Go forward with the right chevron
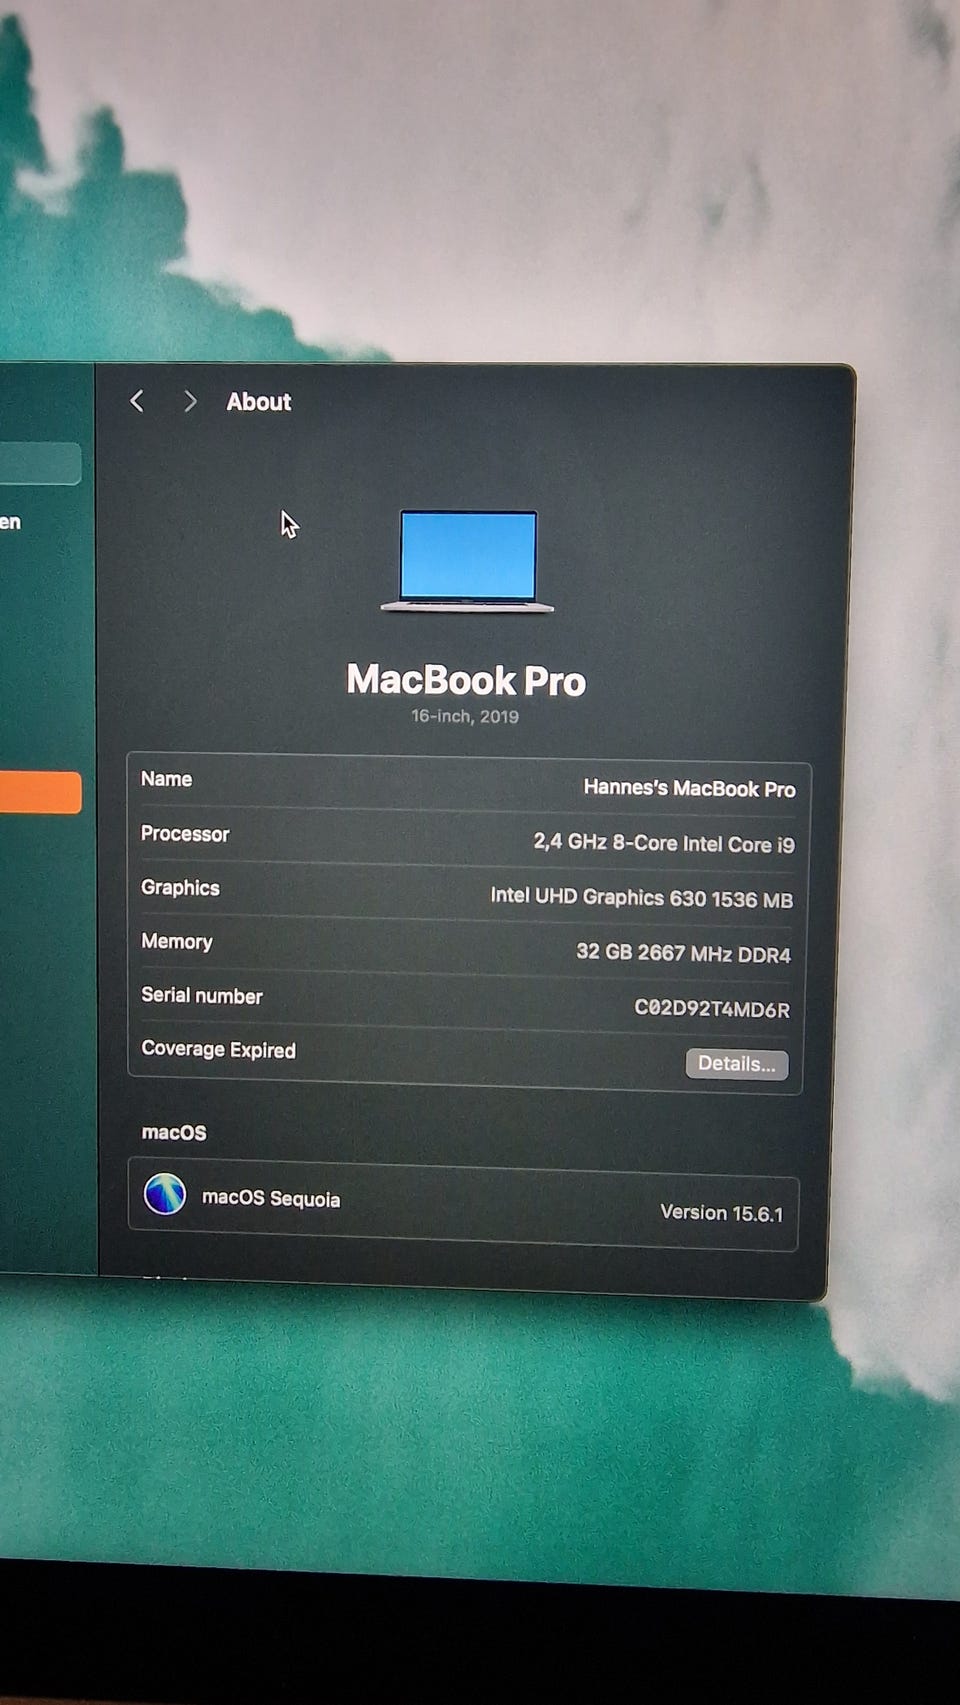 click(190, 401)
